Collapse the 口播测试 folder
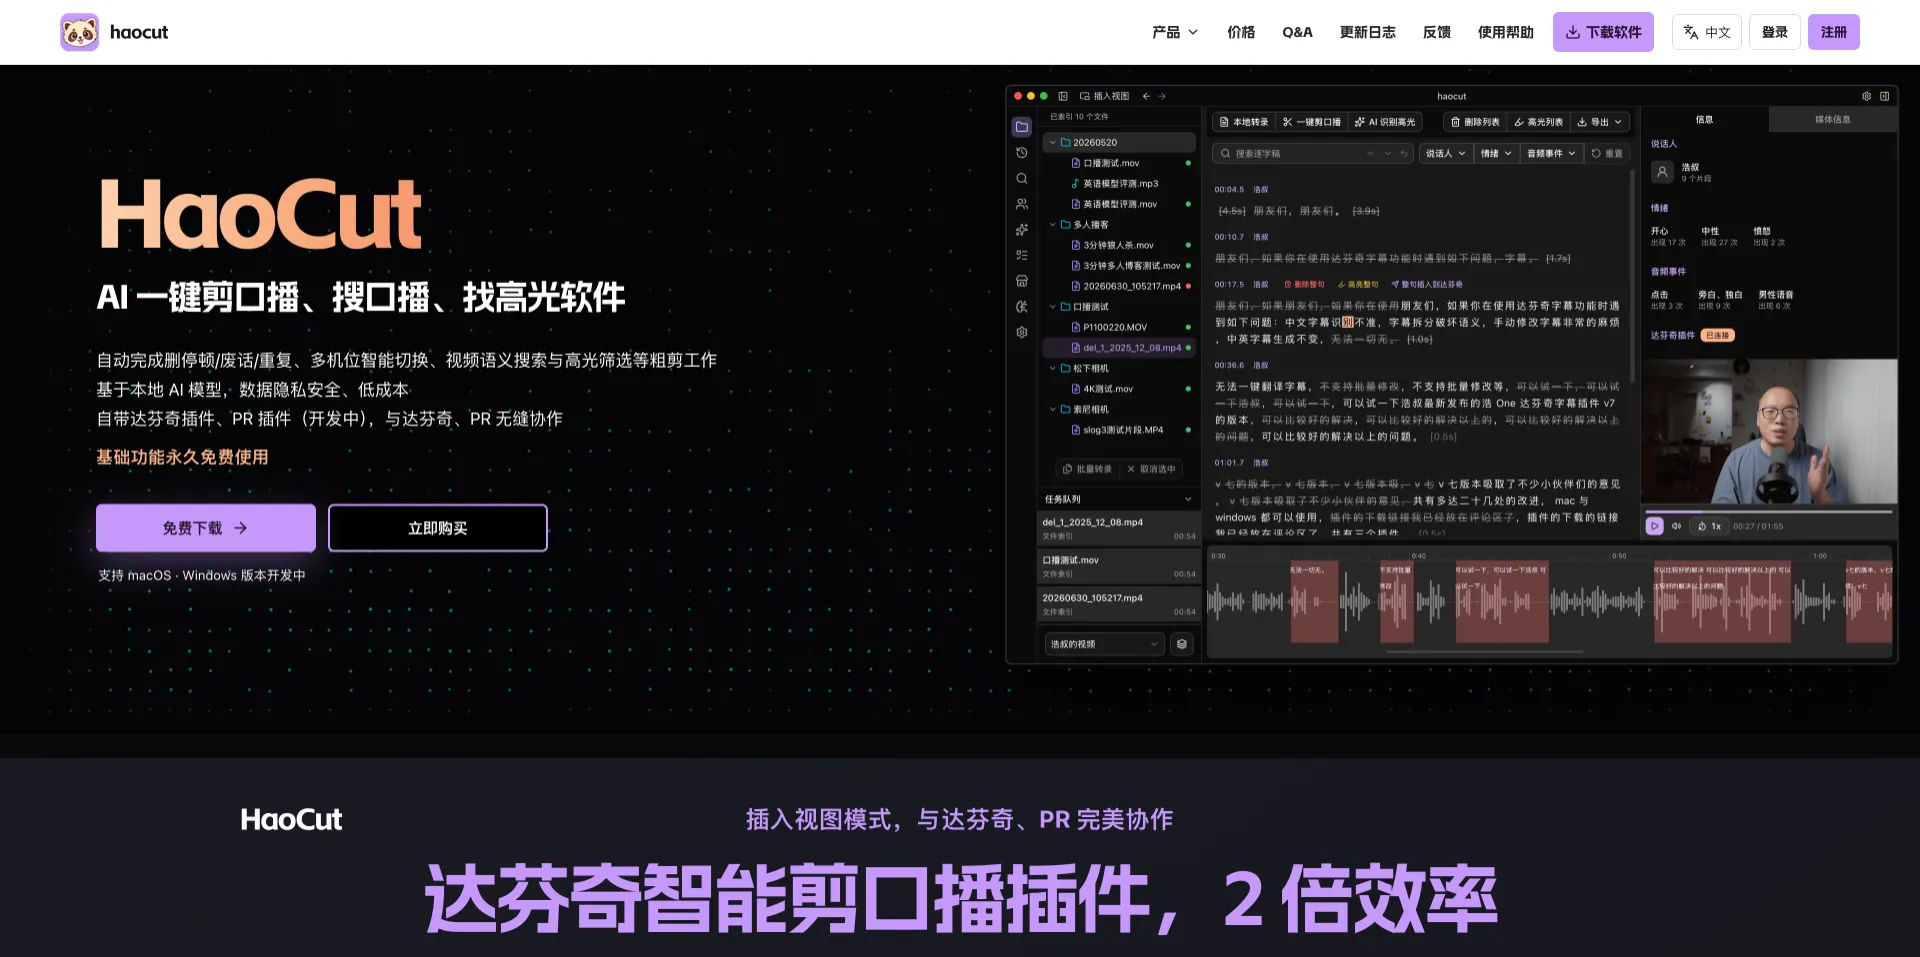1920x957 pixels. [x=1052, y=307]
